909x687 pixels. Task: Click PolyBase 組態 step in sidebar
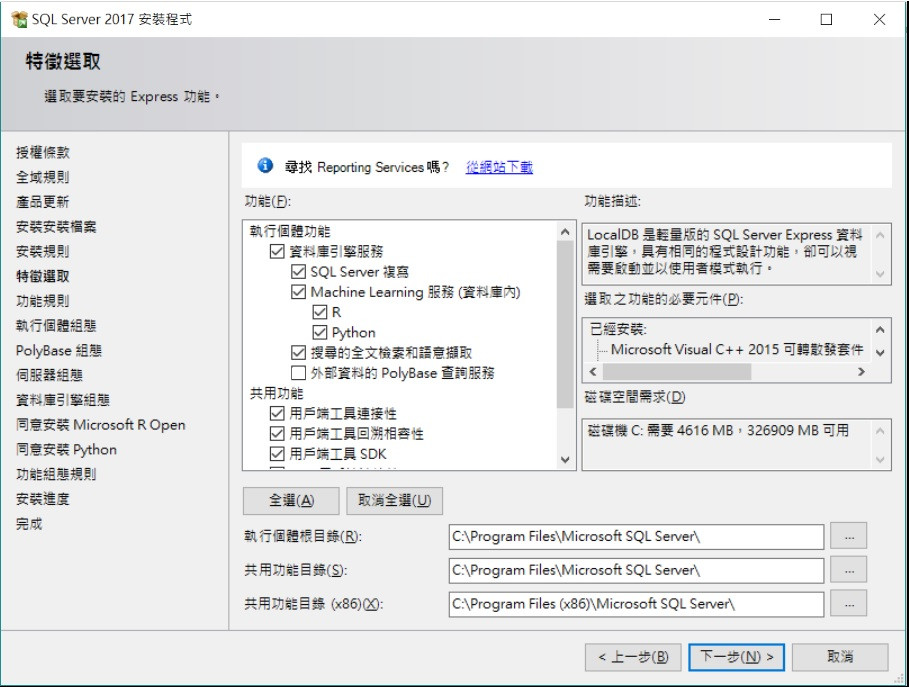(x=59, y=351)
